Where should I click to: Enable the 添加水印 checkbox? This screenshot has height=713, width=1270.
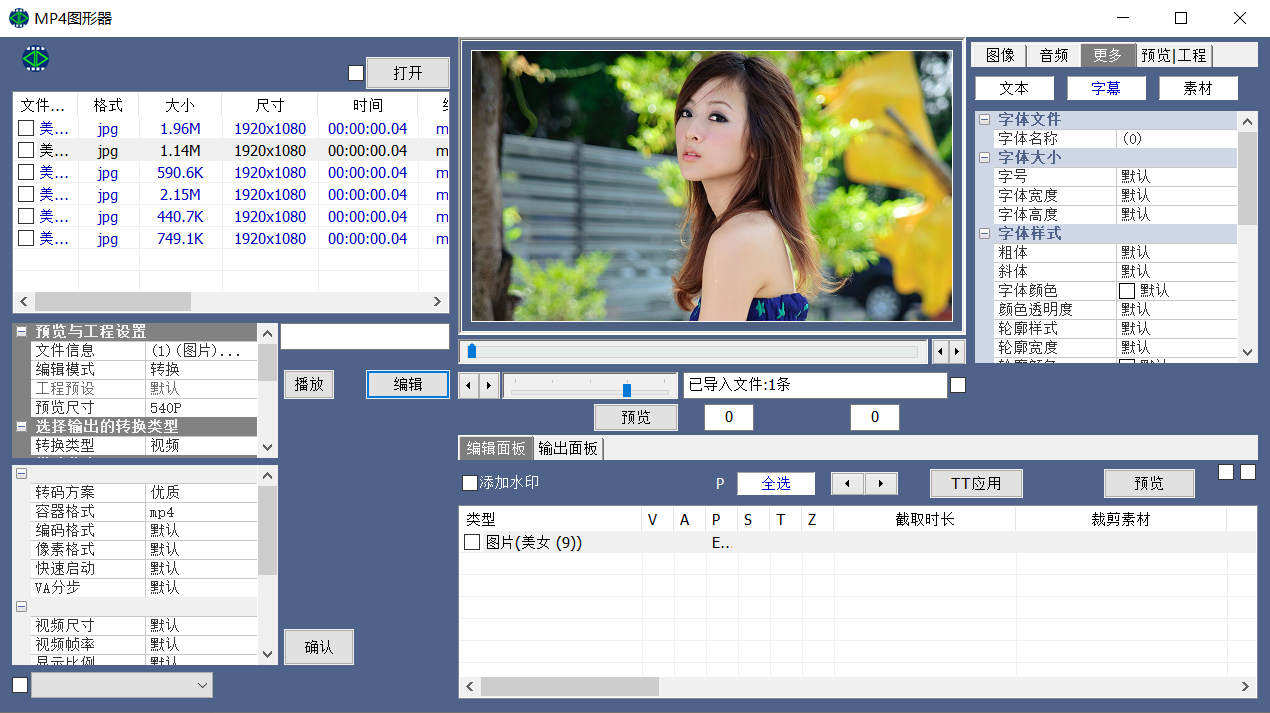point(470,483)
